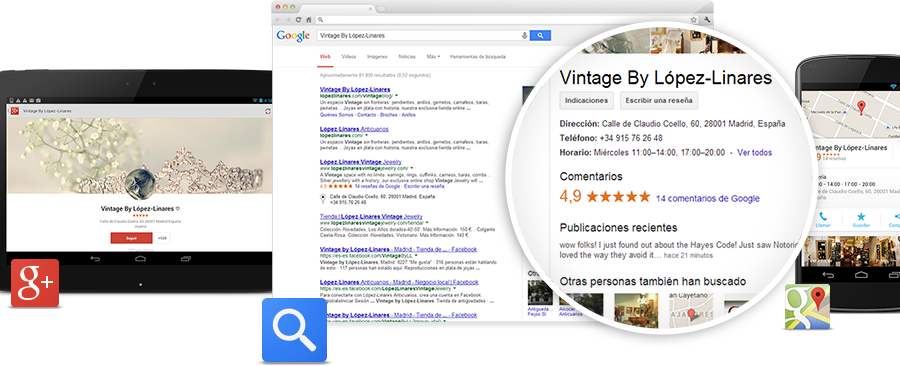Expand arrow next to lopezlinaresvintagejewelry.com URL
Viewport: 900px width, 366px height.
click(413, 169)
